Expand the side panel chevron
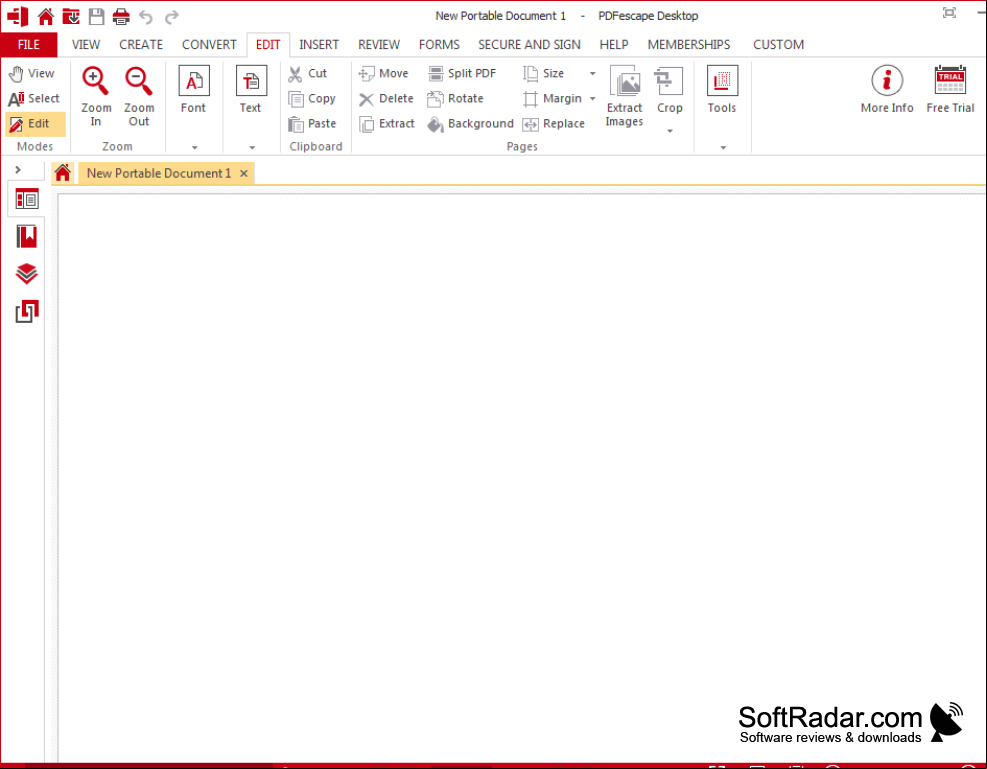 click(x=18, y=169)
